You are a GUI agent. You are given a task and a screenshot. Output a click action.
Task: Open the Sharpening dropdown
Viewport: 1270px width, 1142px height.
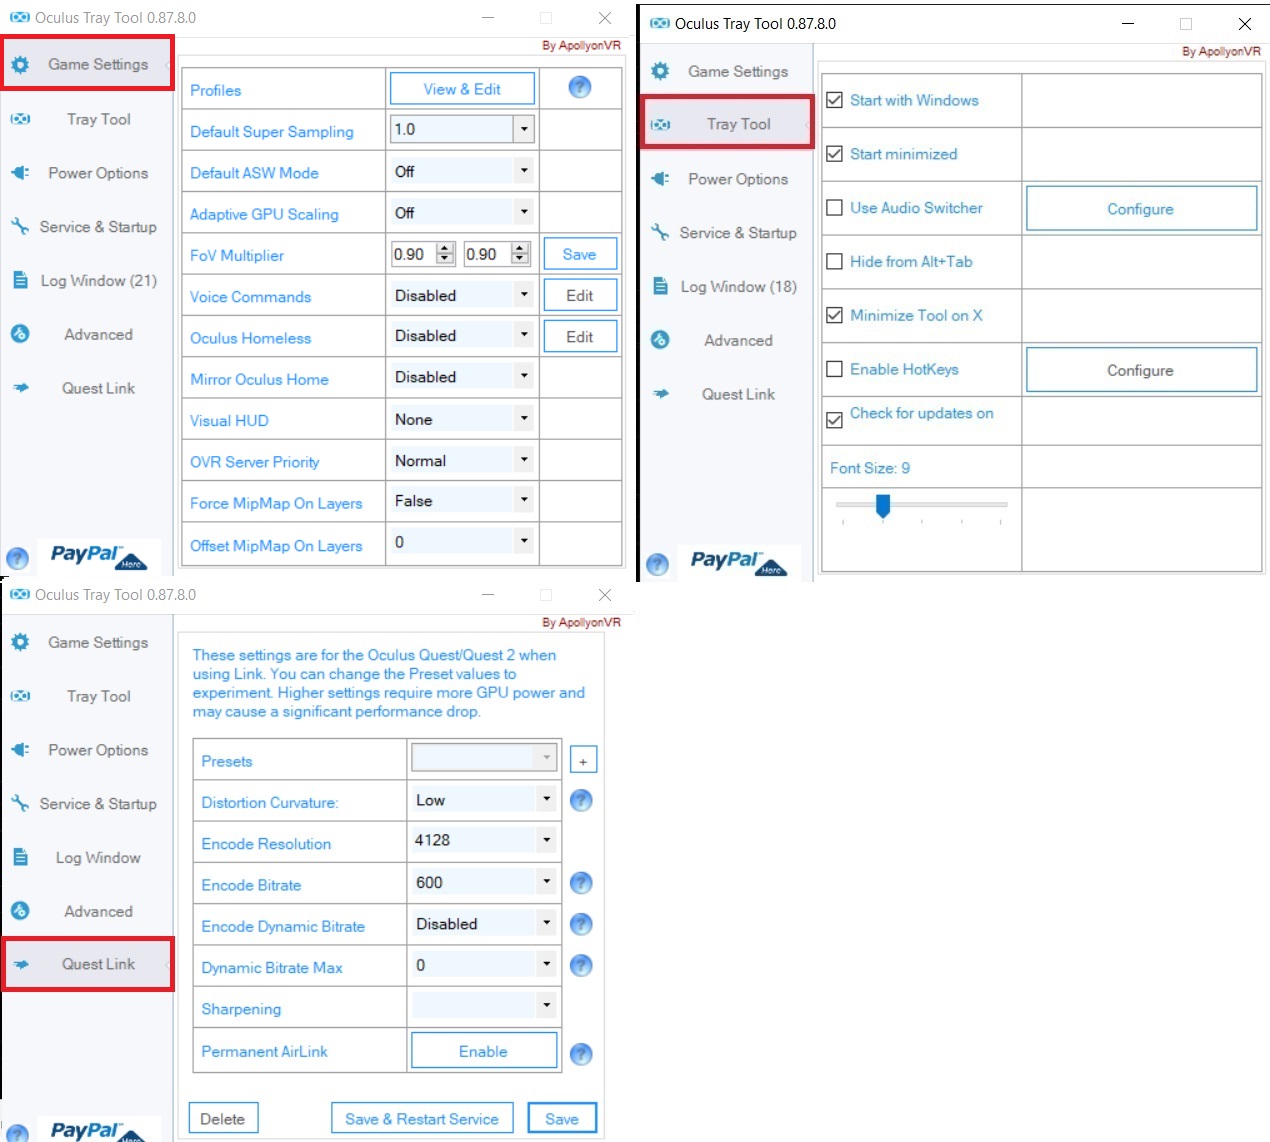click(x=546, y=1005)
